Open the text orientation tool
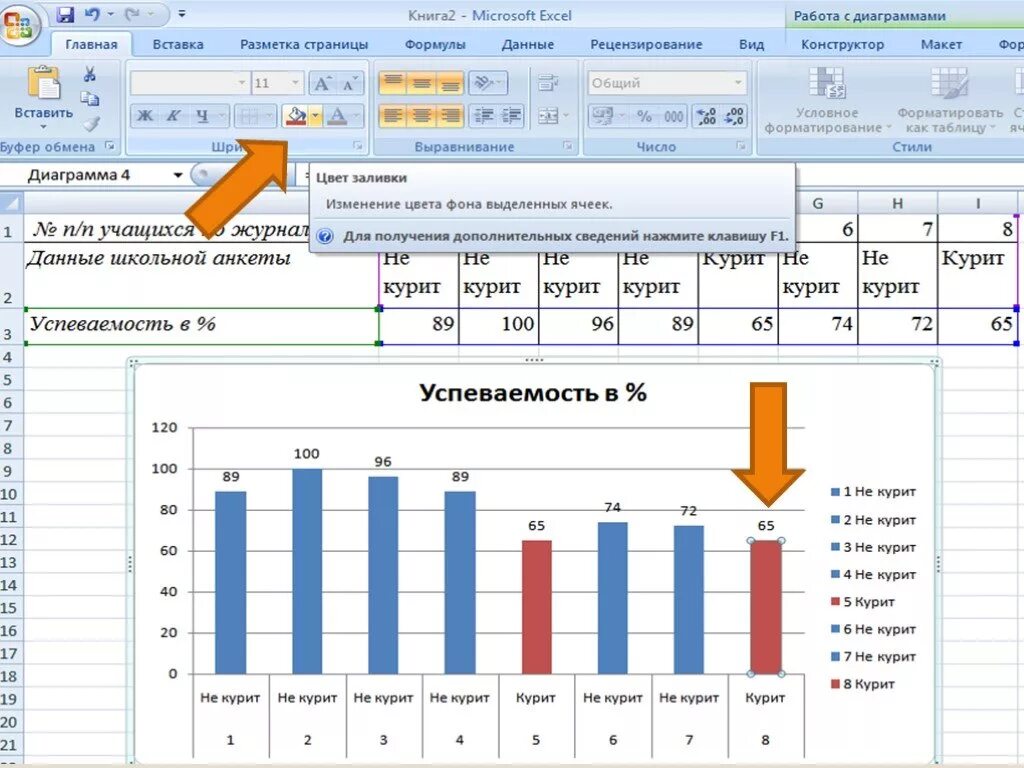1024x768 pixels. coord(487,83)
